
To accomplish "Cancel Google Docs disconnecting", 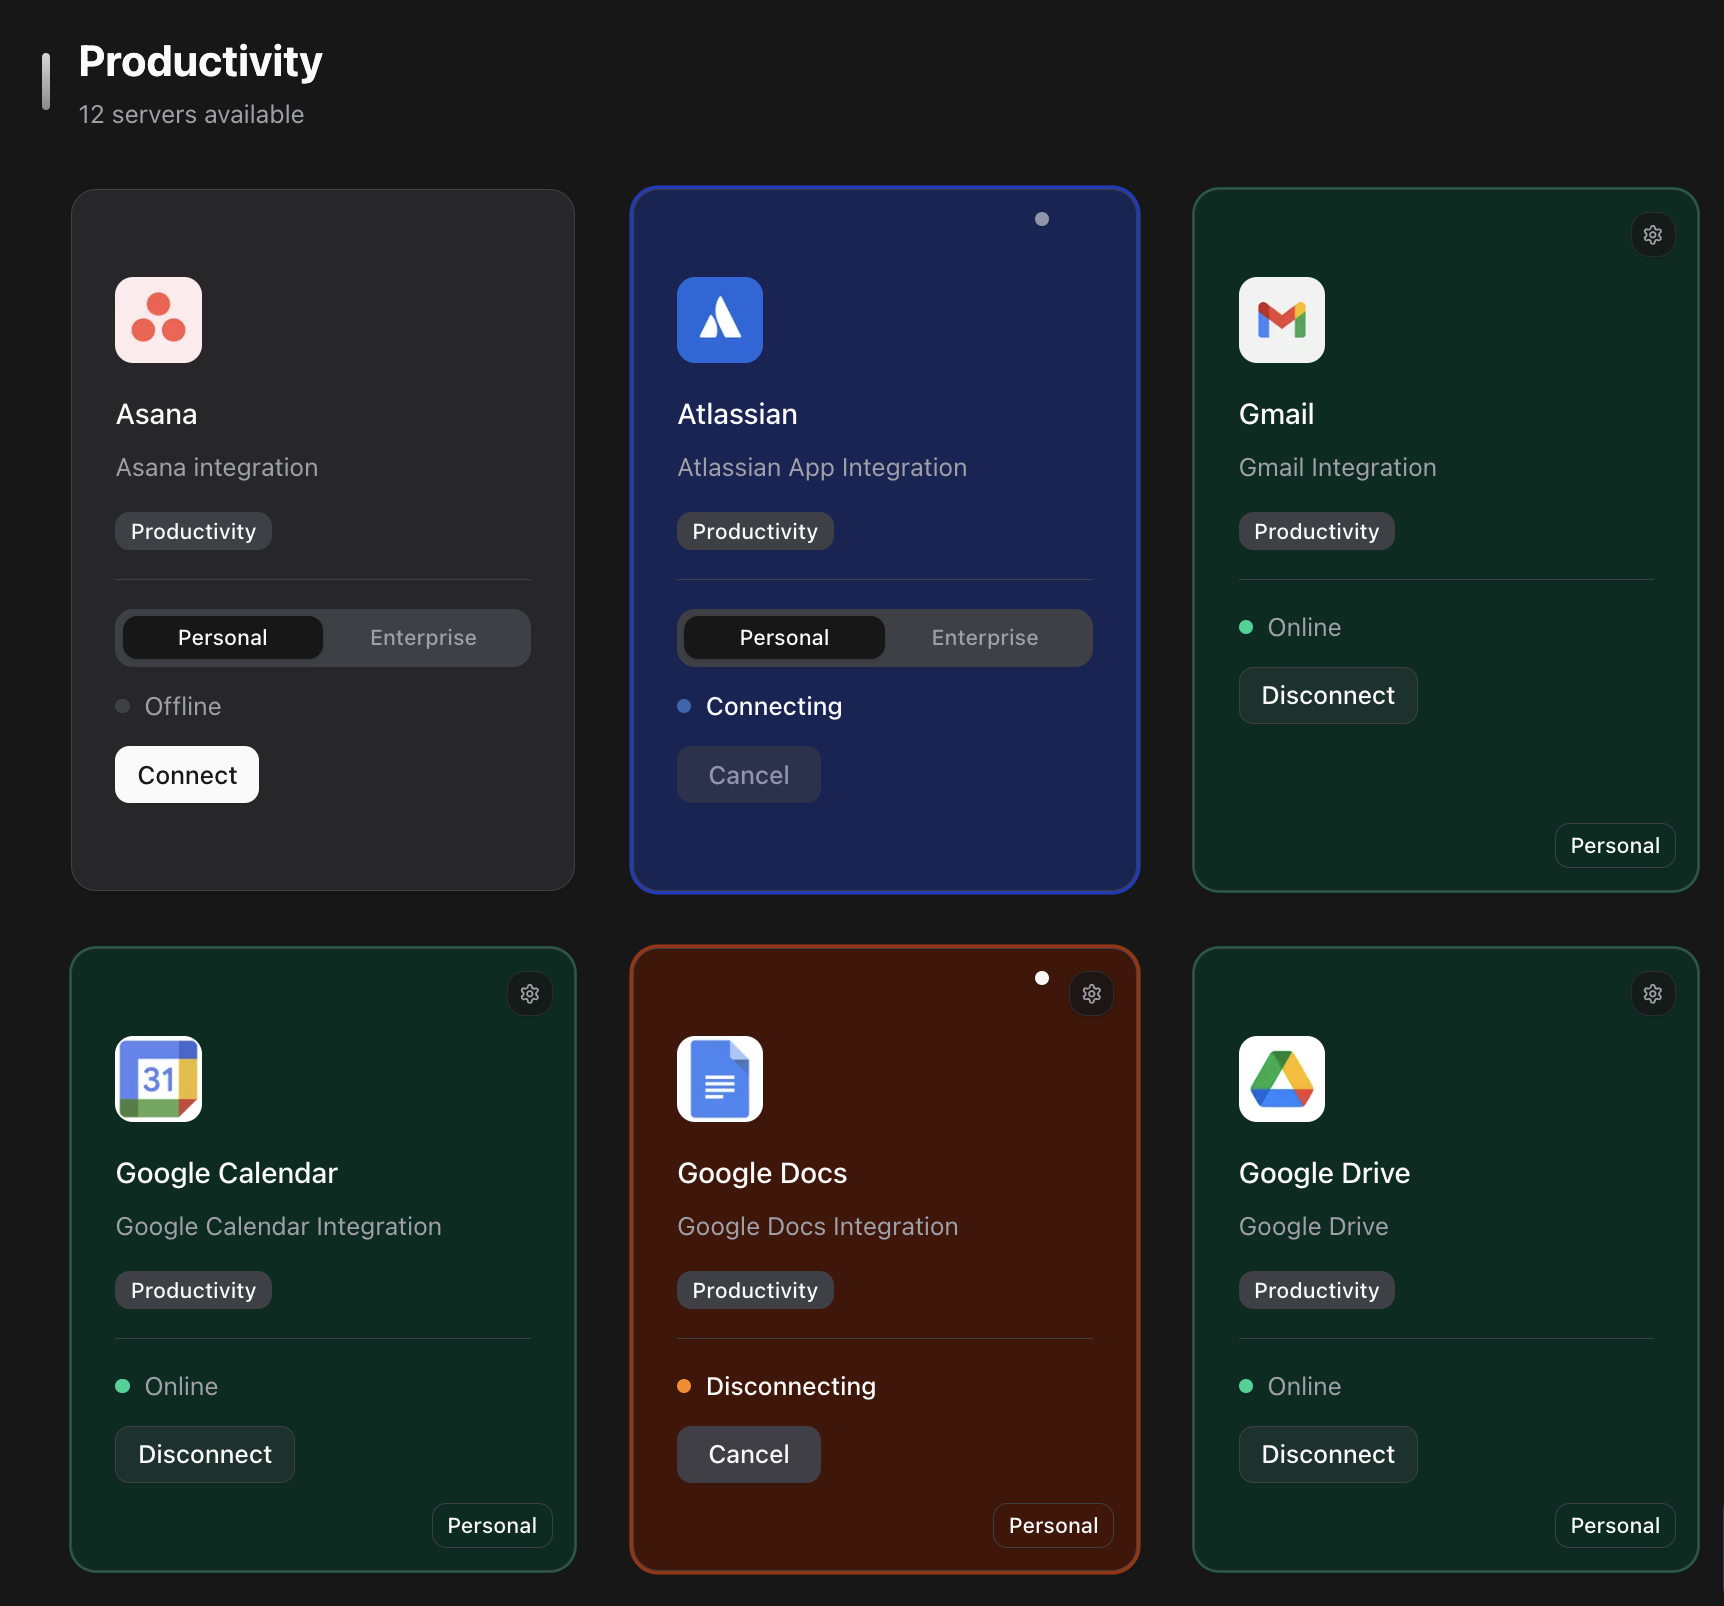I will (749, 1455).
